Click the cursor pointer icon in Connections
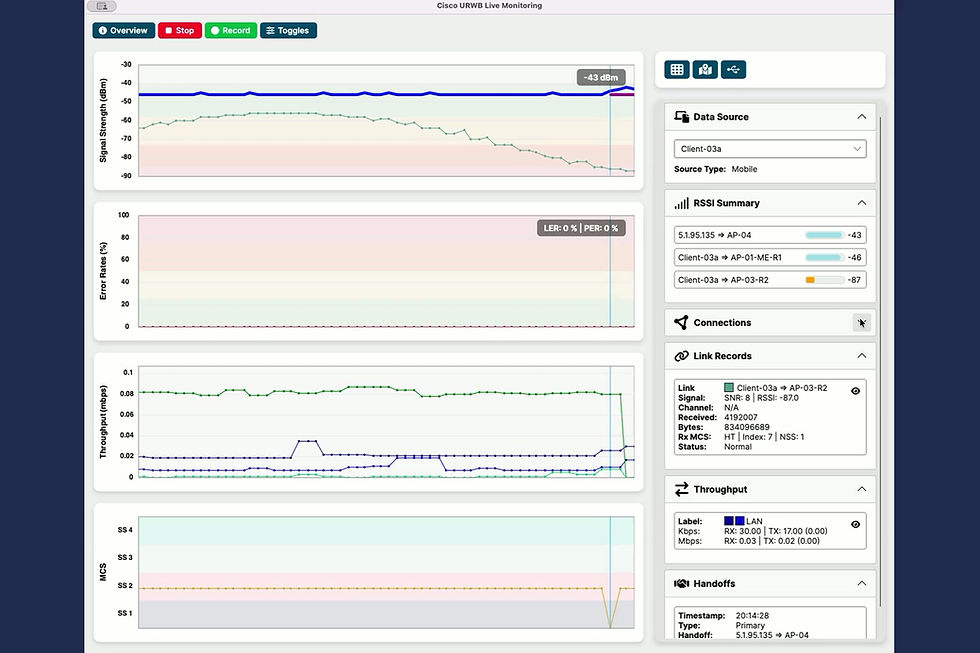 pyautogui.click(x=862, y=322)
